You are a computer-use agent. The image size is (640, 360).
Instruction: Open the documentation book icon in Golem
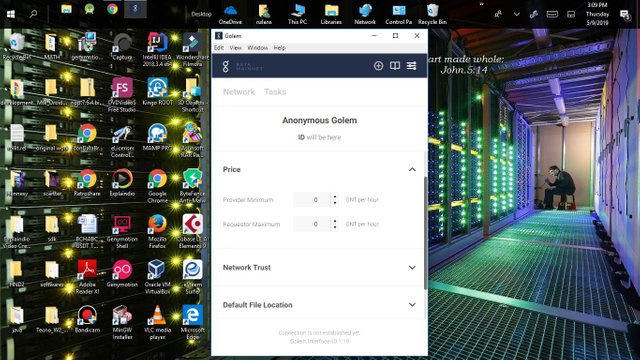[395, 66]
